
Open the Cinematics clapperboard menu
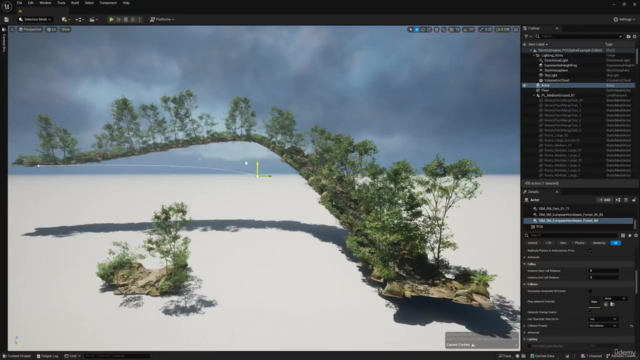click(x=93, y=19)
